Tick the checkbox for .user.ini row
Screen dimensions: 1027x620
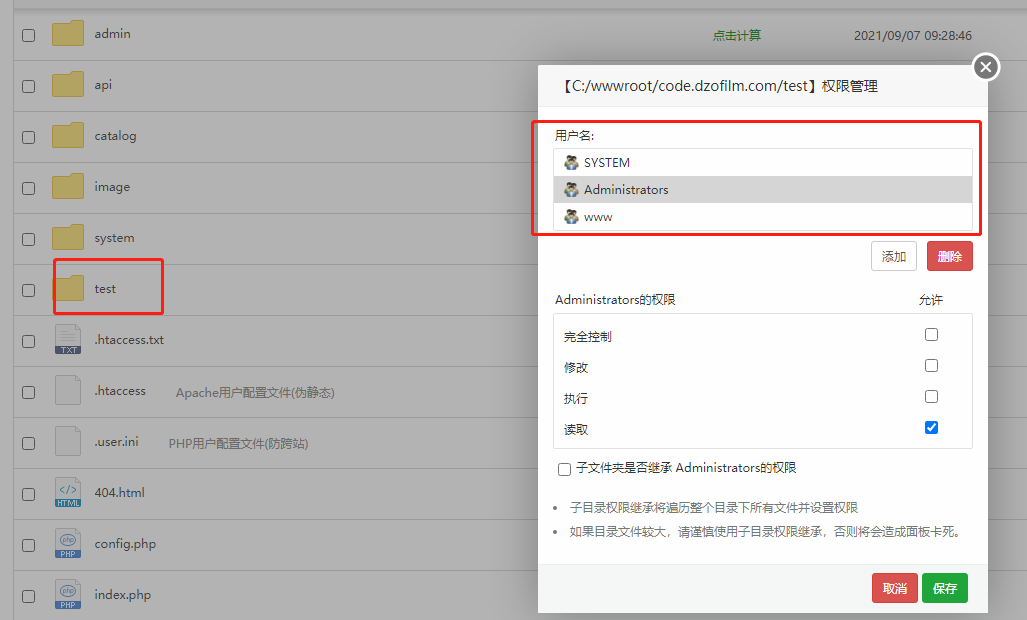[x=29, y=444]
